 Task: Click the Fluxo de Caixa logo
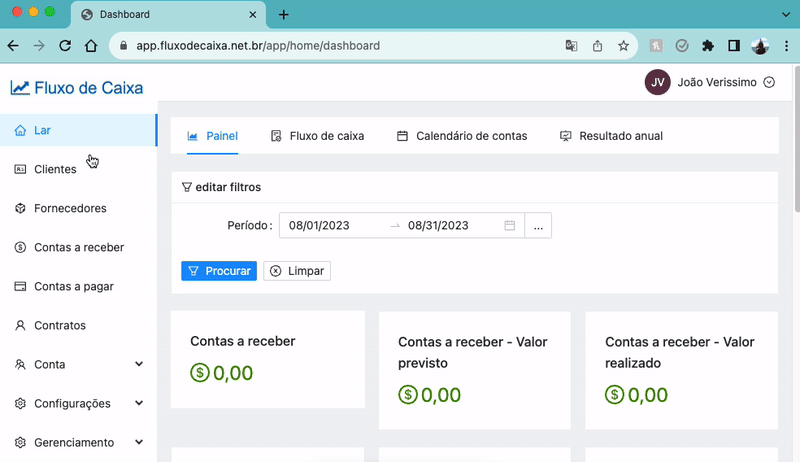[x=77, y=88]
